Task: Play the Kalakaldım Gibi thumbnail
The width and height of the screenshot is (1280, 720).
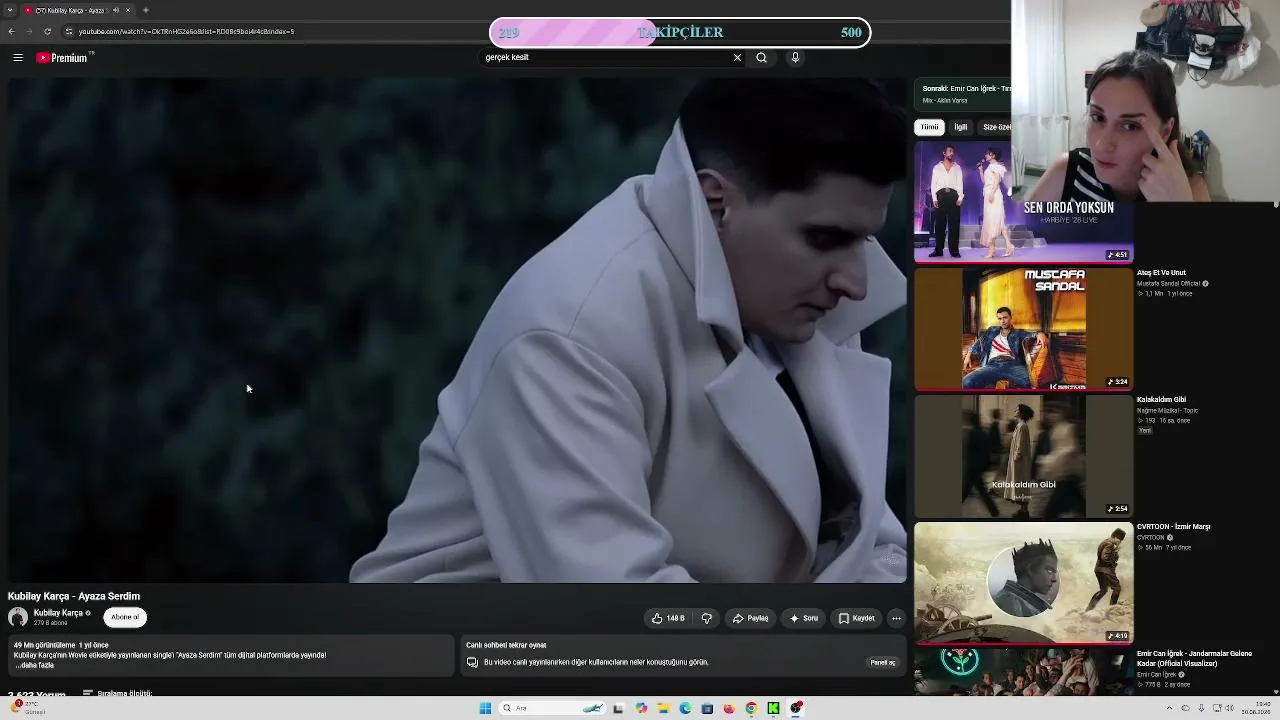Action: tap(1023, 455)
